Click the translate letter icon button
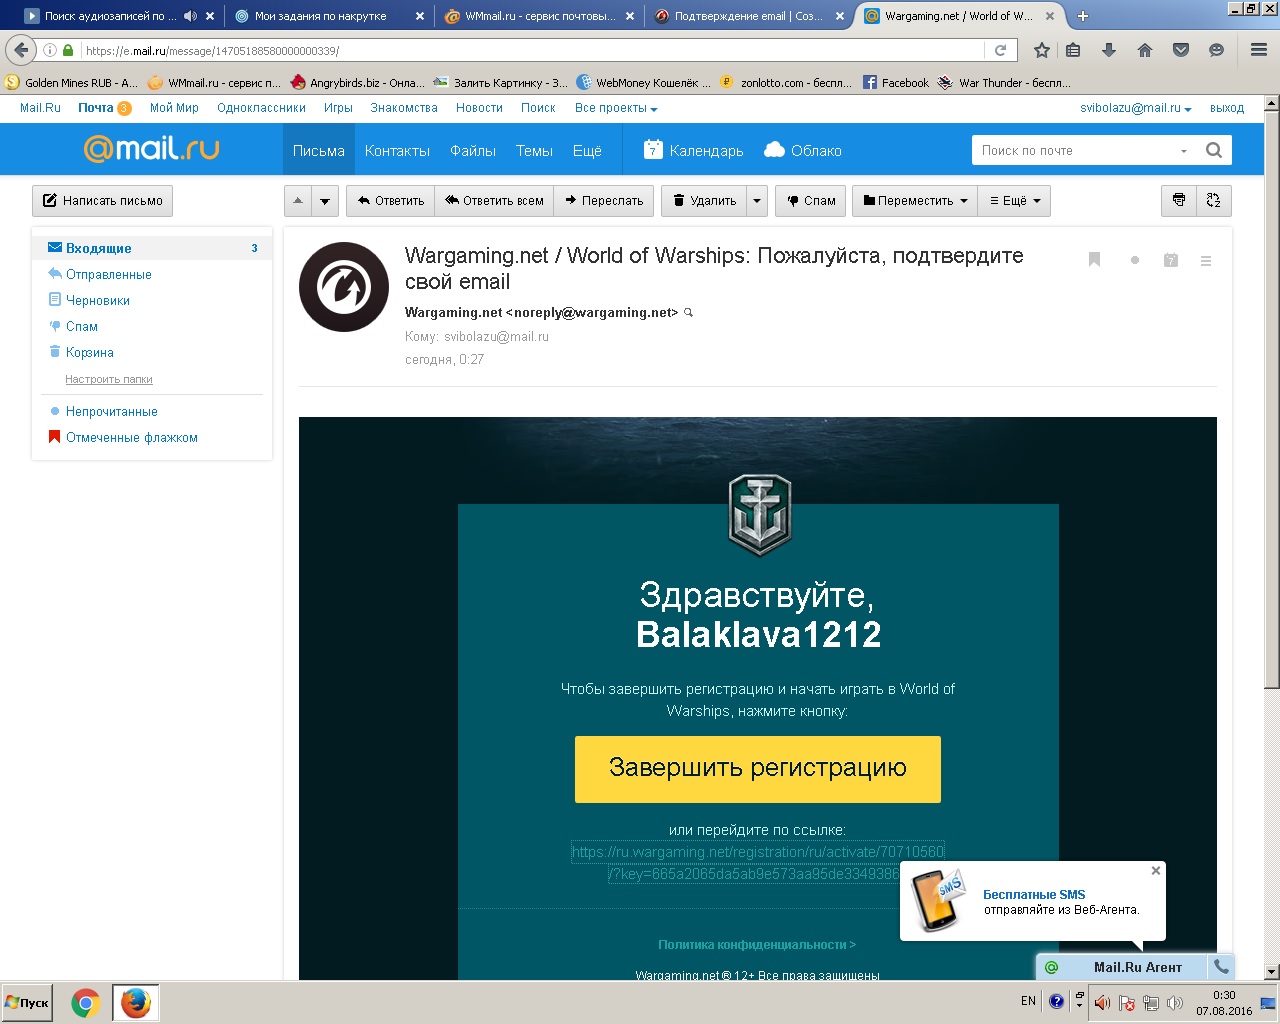The image size is (1280, 1024). click(1214, 200)
